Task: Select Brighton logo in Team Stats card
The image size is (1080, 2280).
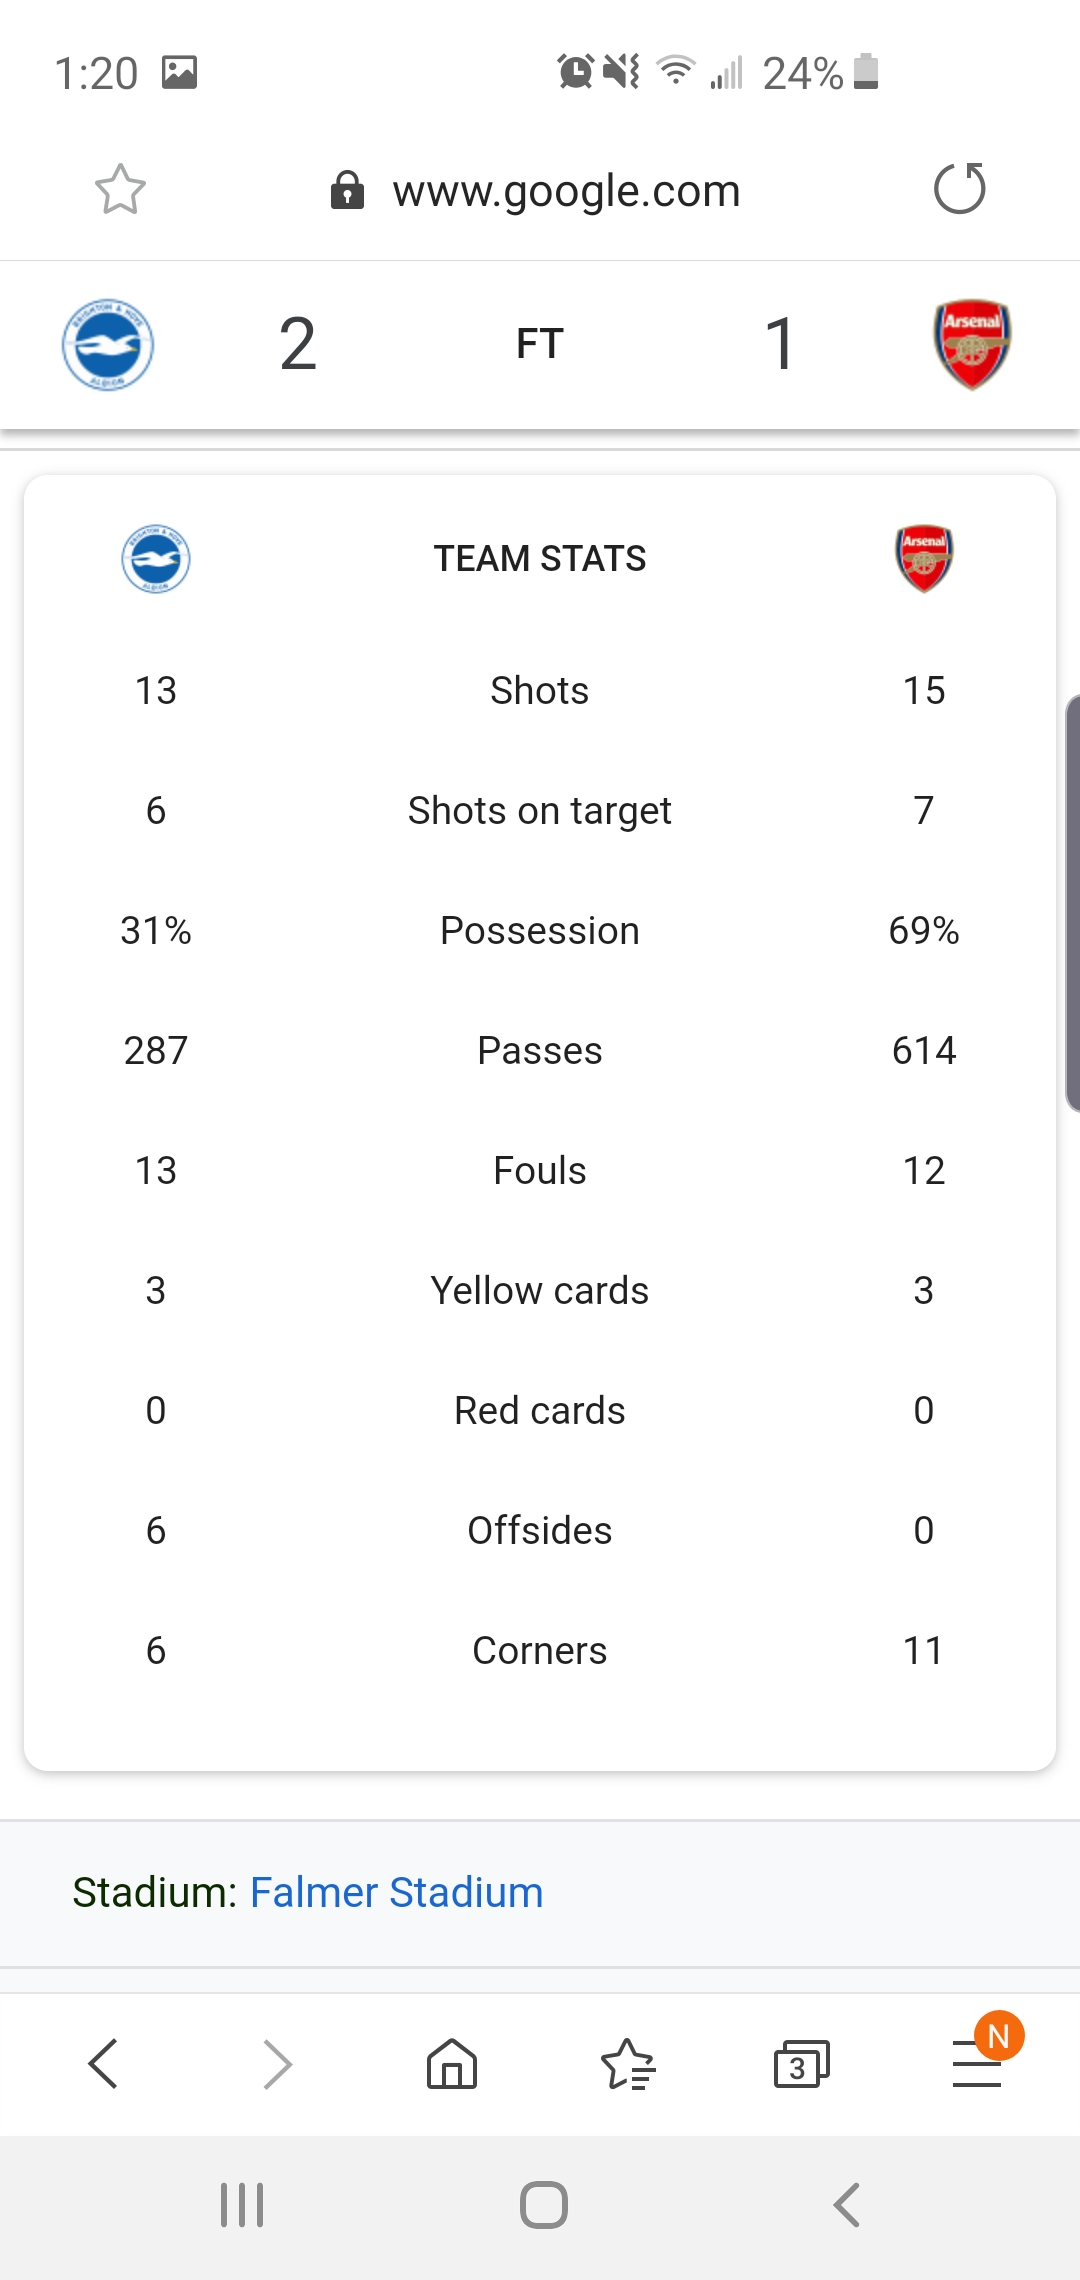Action: [x=156, y=559]
